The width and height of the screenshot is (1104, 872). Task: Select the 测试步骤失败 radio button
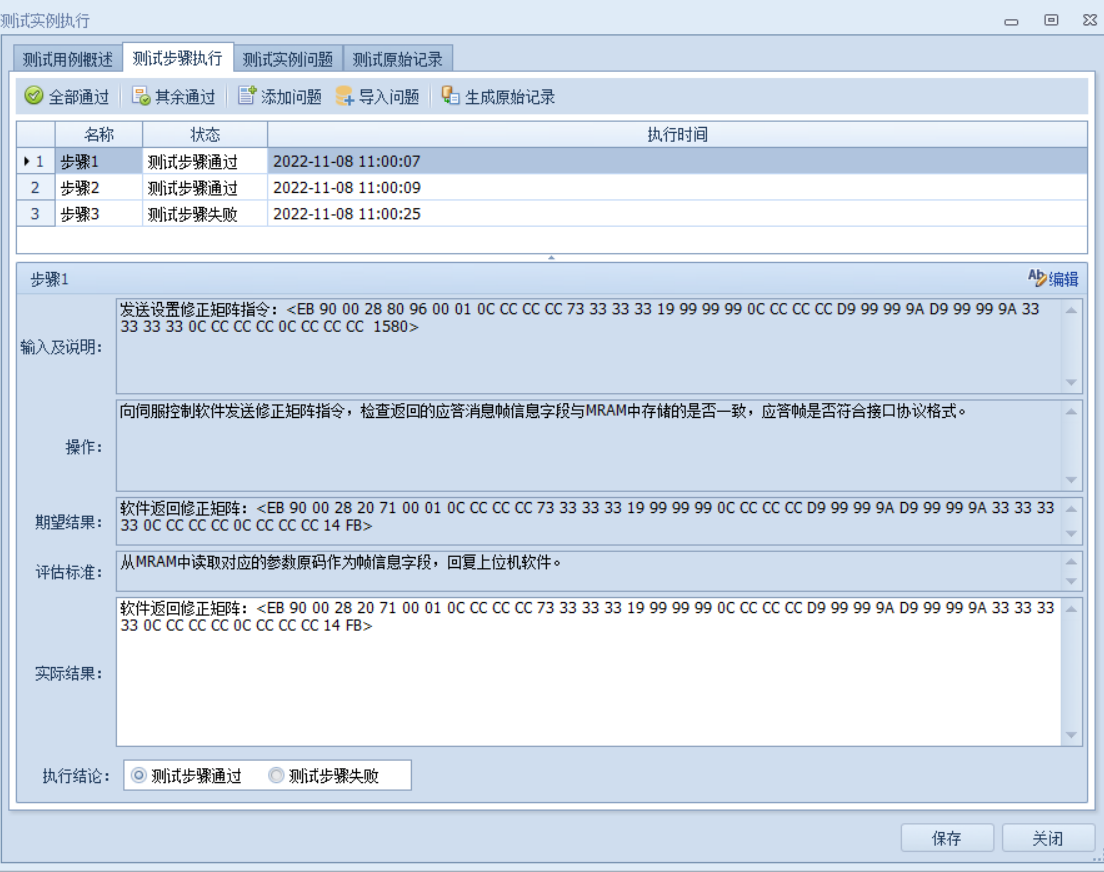point(276,776)
